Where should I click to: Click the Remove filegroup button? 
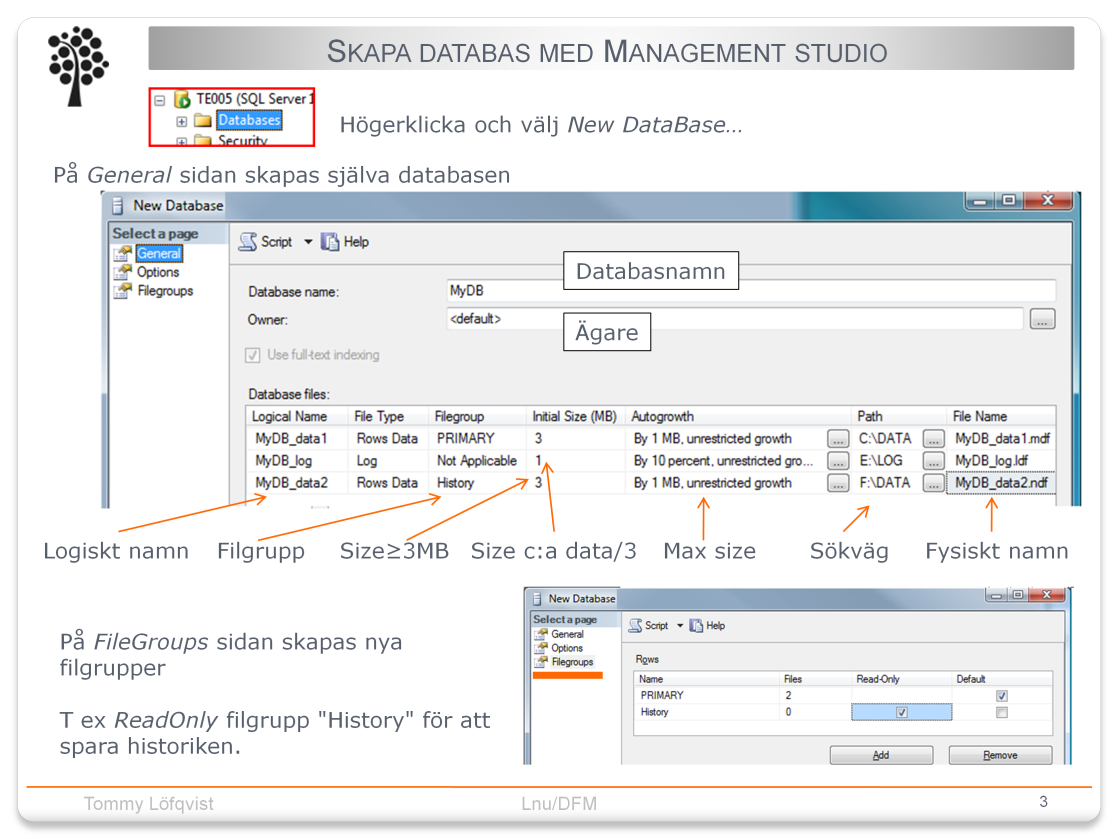[x=1000, y=755]
